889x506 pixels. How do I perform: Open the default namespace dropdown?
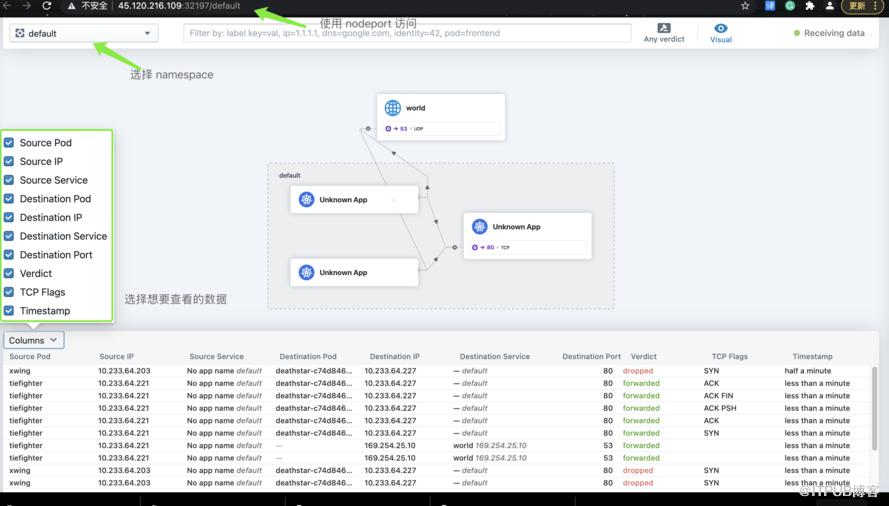84,33
